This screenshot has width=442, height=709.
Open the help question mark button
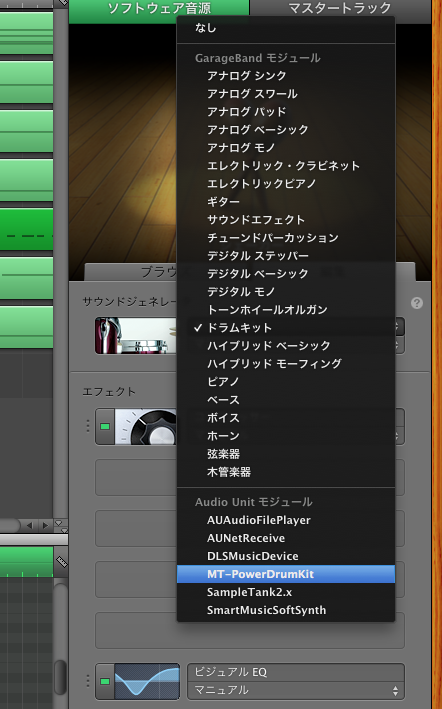click(417, 303)
